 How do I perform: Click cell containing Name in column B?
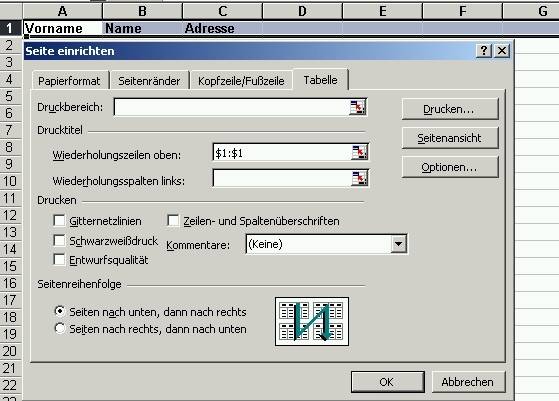pos(142,29)
